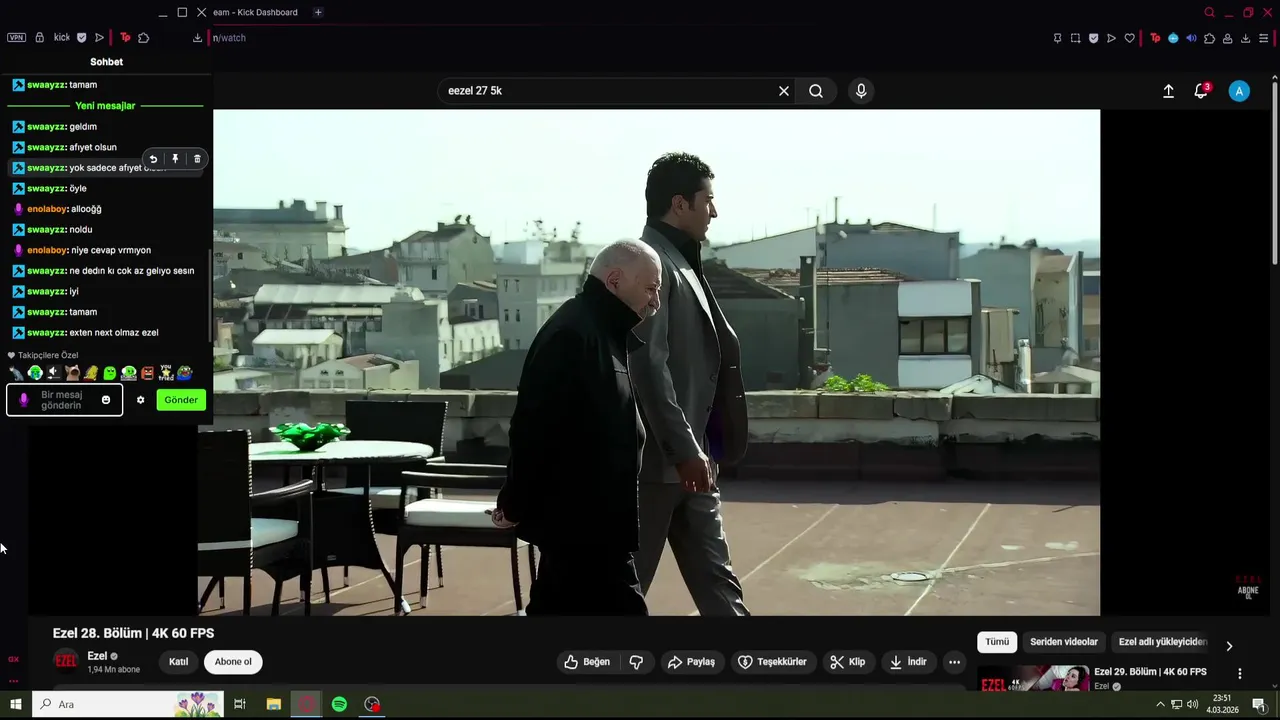1280x720 pixels.
Task: Click the sound speaker extension icon
Action: (1191, 38)
